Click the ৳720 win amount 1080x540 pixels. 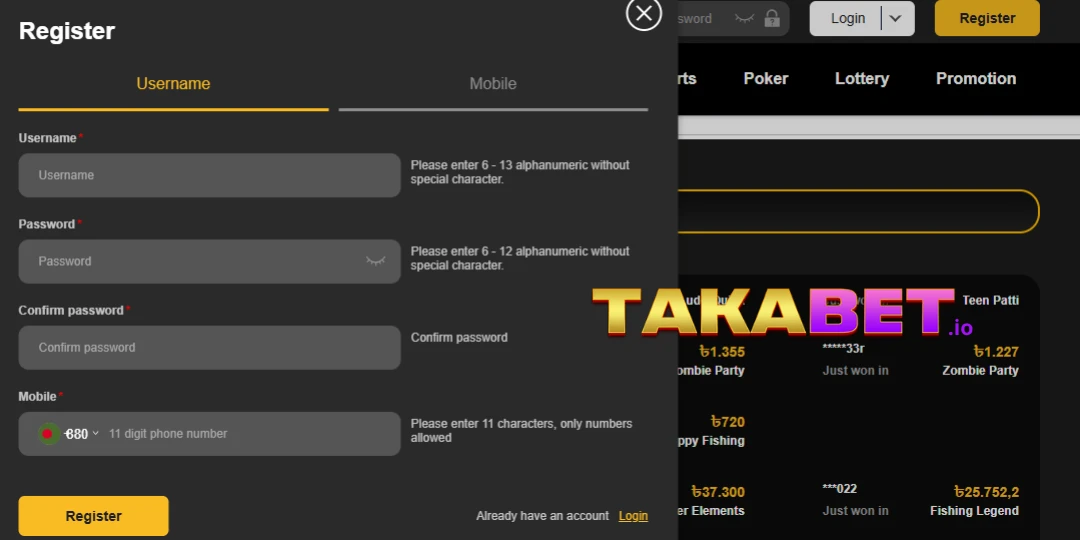[727, 422]
